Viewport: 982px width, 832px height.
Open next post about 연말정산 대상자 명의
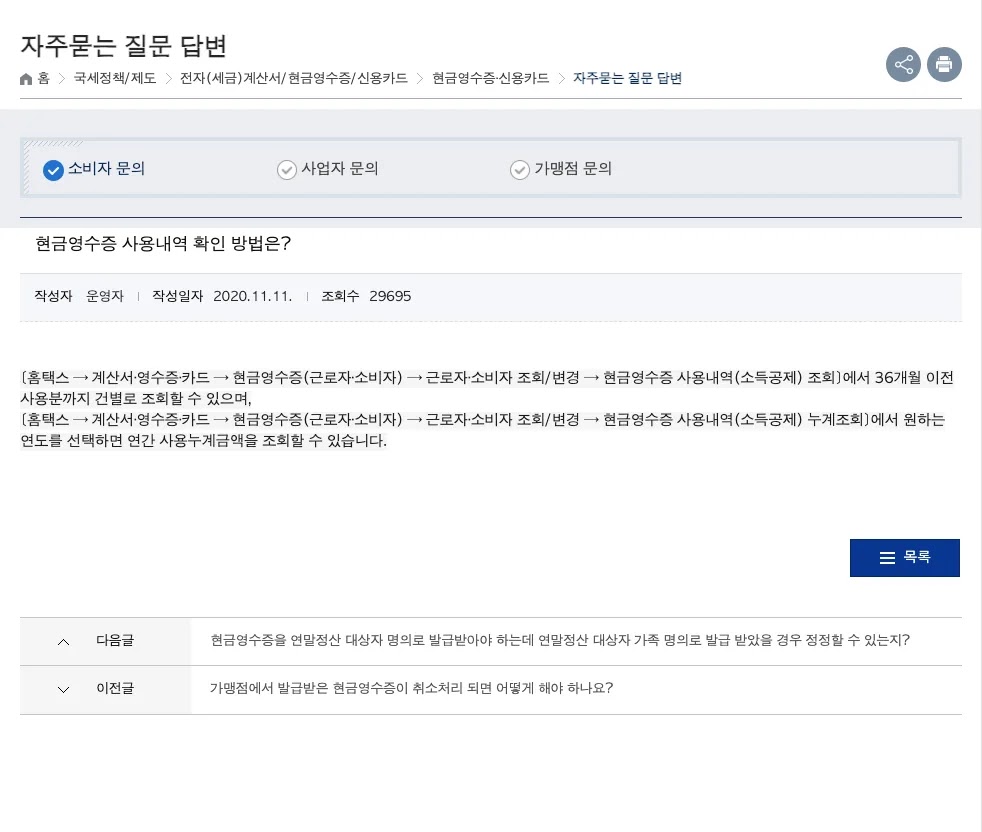click(x=560, y=640)
